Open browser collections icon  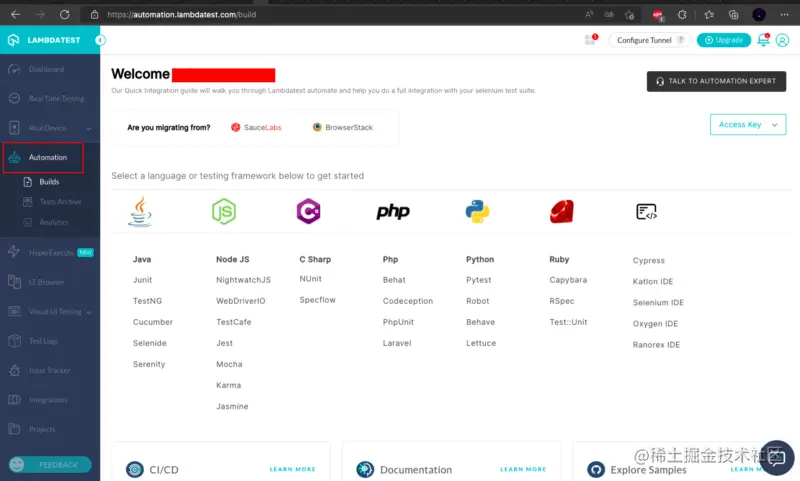734,15
